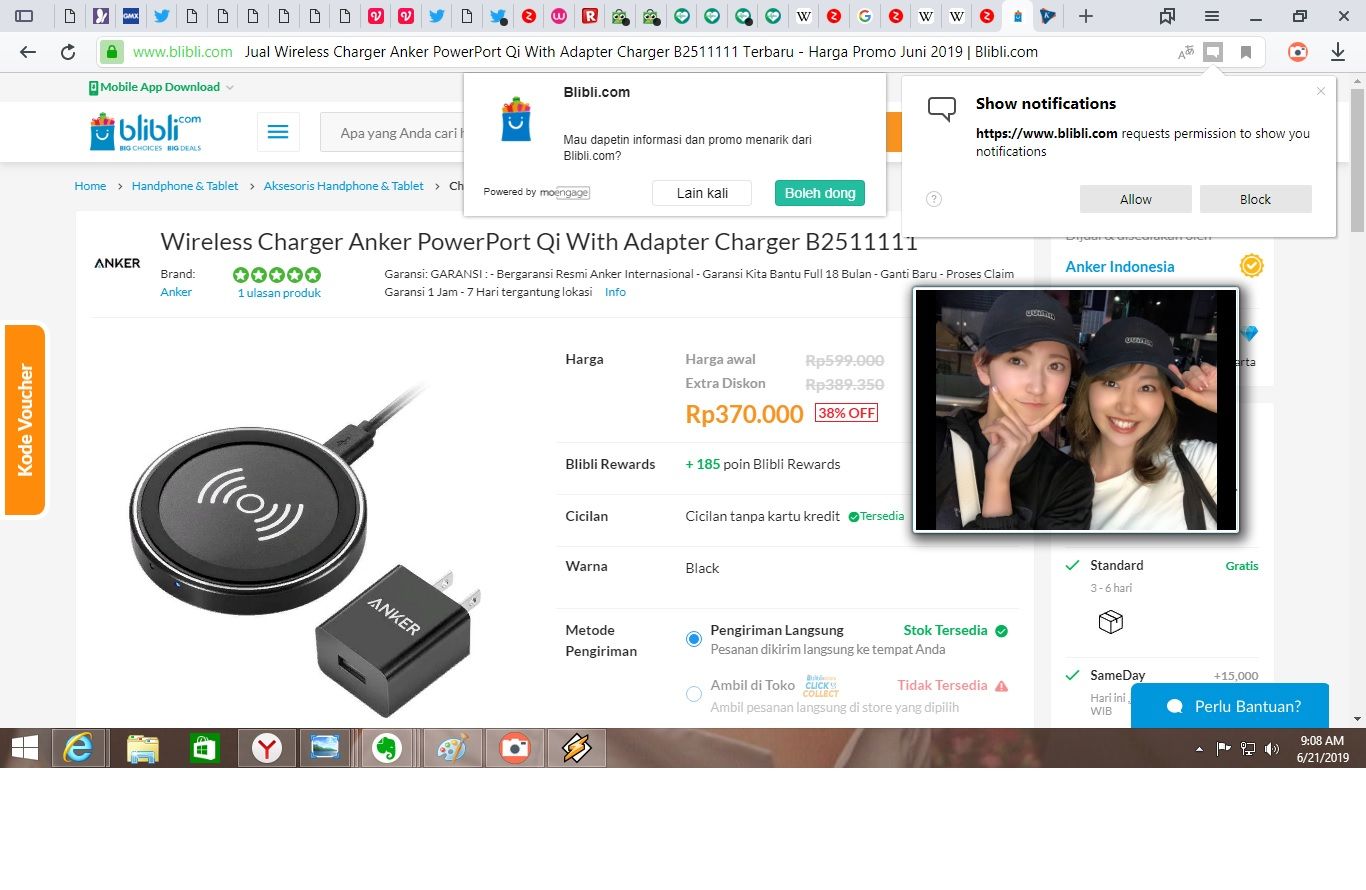Show hidden system tray icons arrow
Image resolution: width=1366 pixels, height=890 pixels.
coord(1200,749)
